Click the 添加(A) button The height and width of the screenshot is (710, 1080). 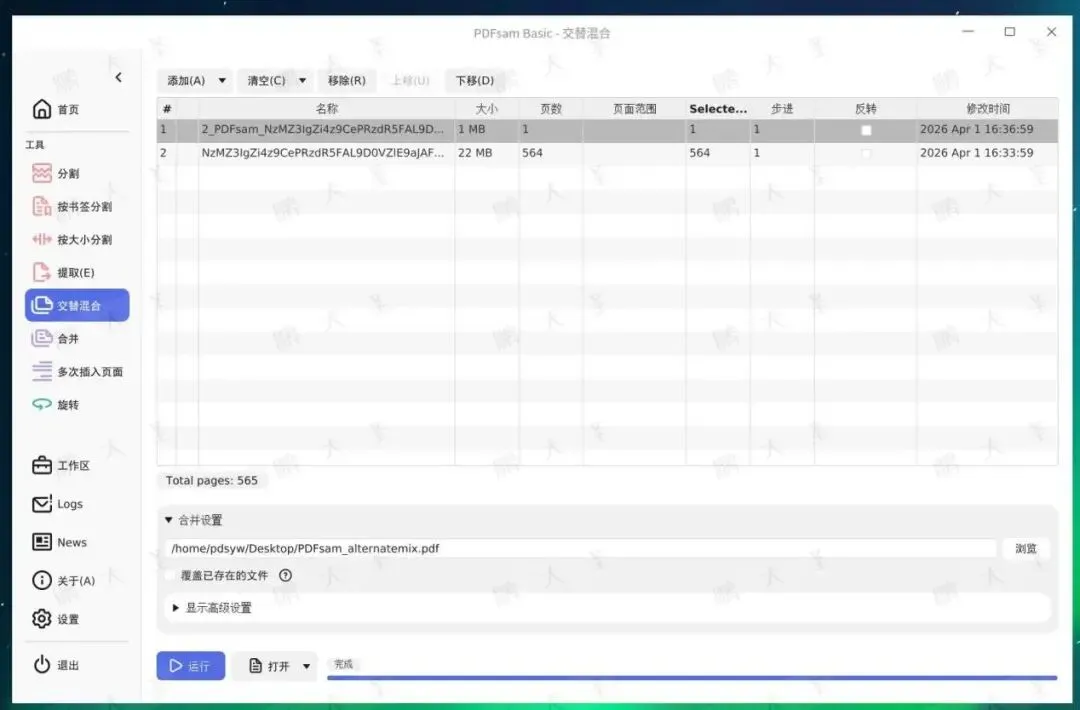186,81
